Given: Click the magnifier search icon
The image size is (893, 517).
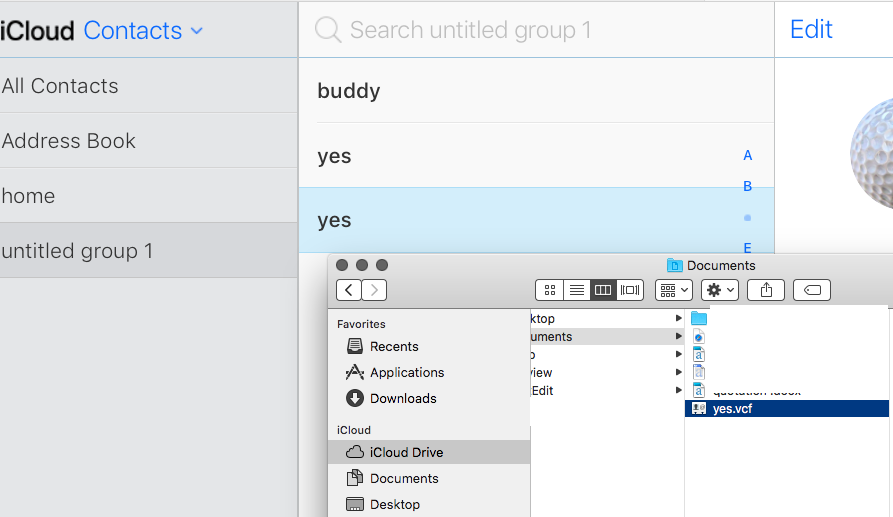Looking at the screenshot, I should pos(328,30).
